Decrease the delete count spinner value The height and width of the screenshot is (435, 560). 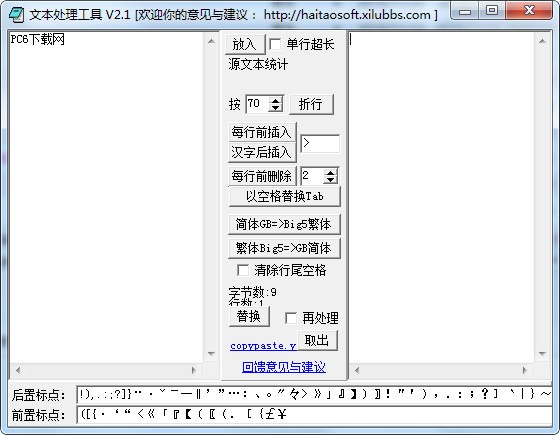(x=330, y=180)
